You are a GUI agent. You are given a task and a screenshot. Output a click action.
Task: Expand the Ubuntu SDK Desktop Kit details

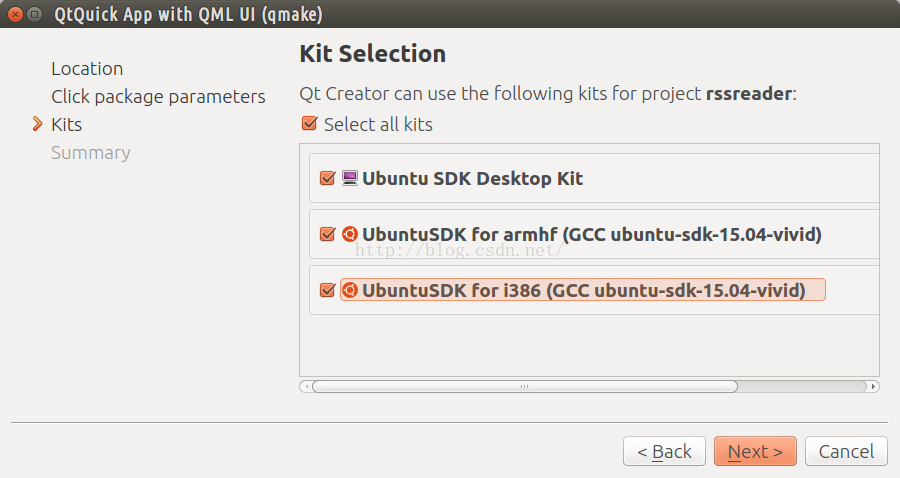click(x=595, y=178)
